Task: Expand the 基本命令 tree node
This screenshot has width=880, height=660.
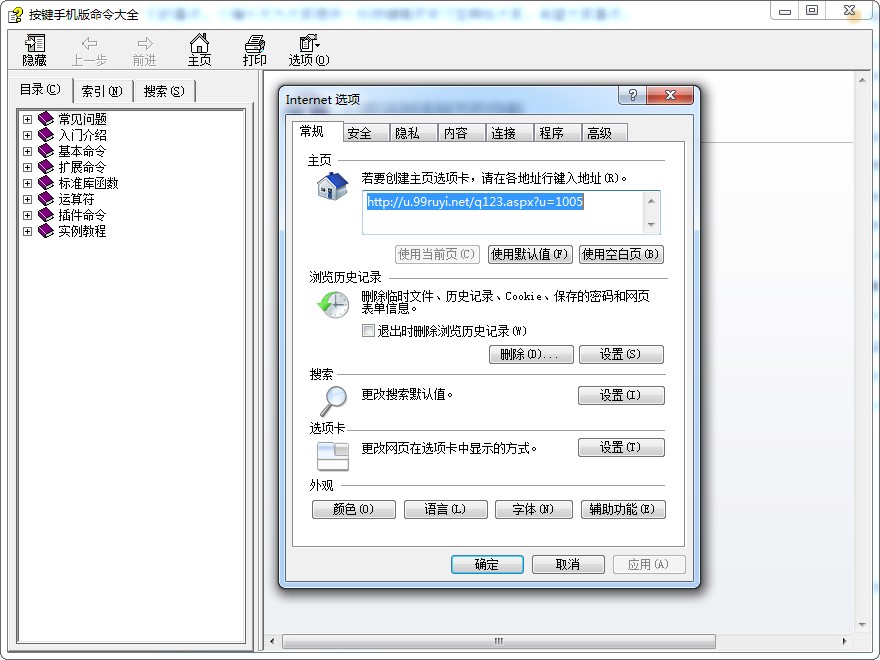Action: 27,151
